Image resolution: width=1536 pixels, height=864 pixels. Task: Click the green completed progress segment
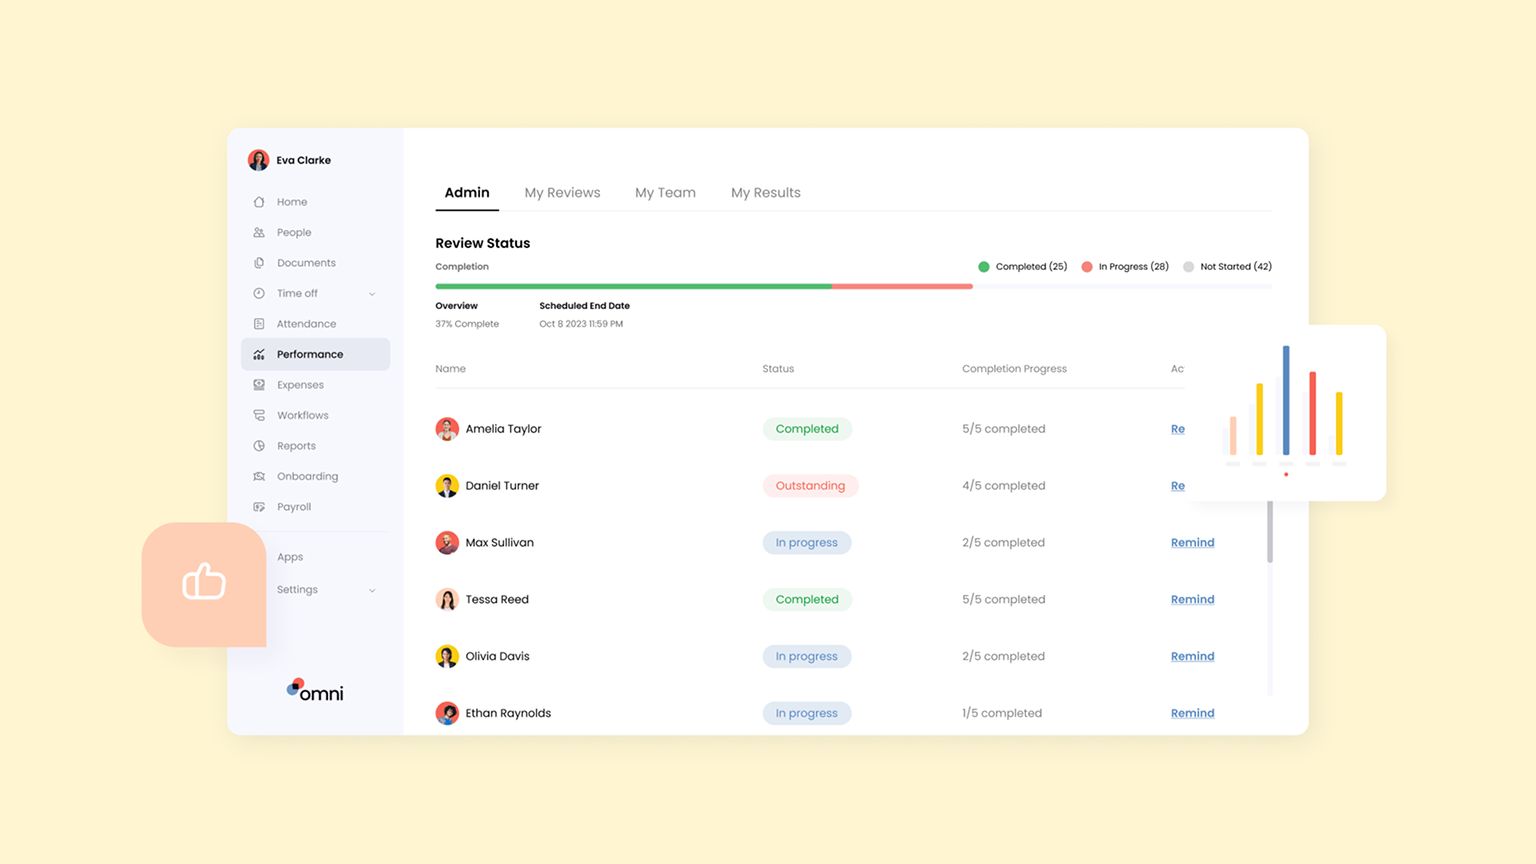[x=633, y=287]
